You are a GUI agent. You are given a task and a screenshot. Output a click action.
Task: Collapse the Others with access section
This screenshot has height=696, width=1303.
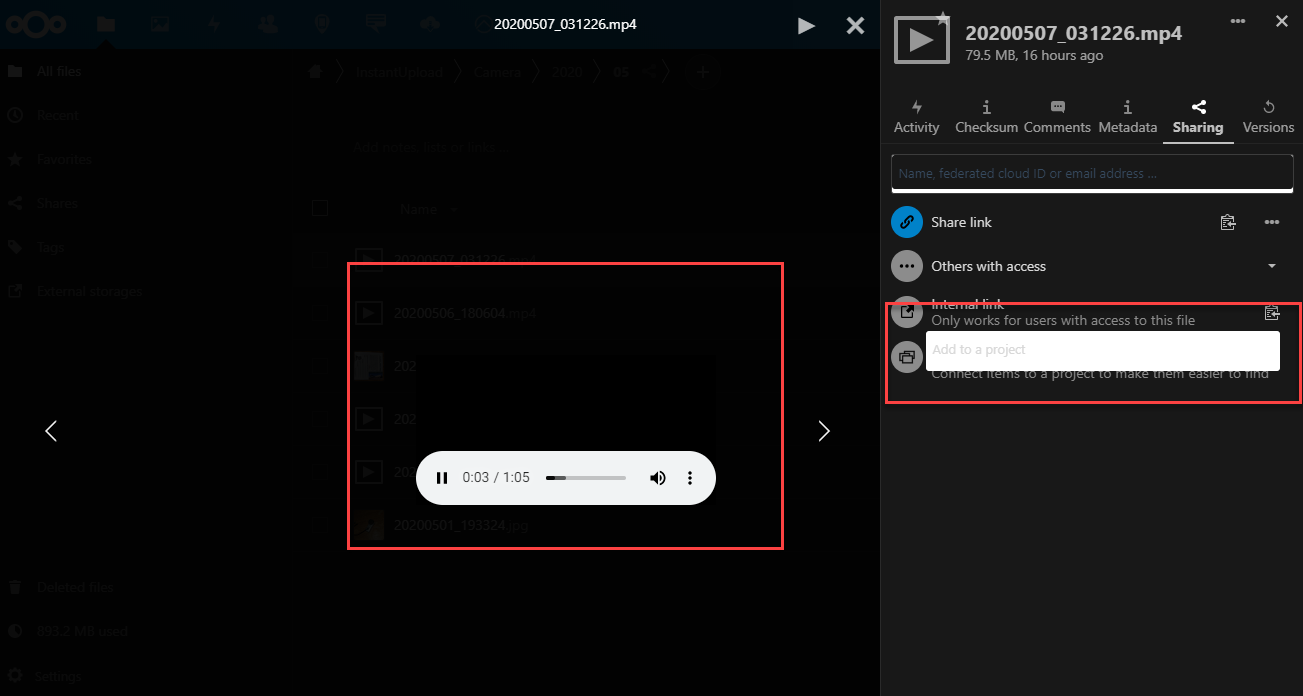click(1271, 266)
